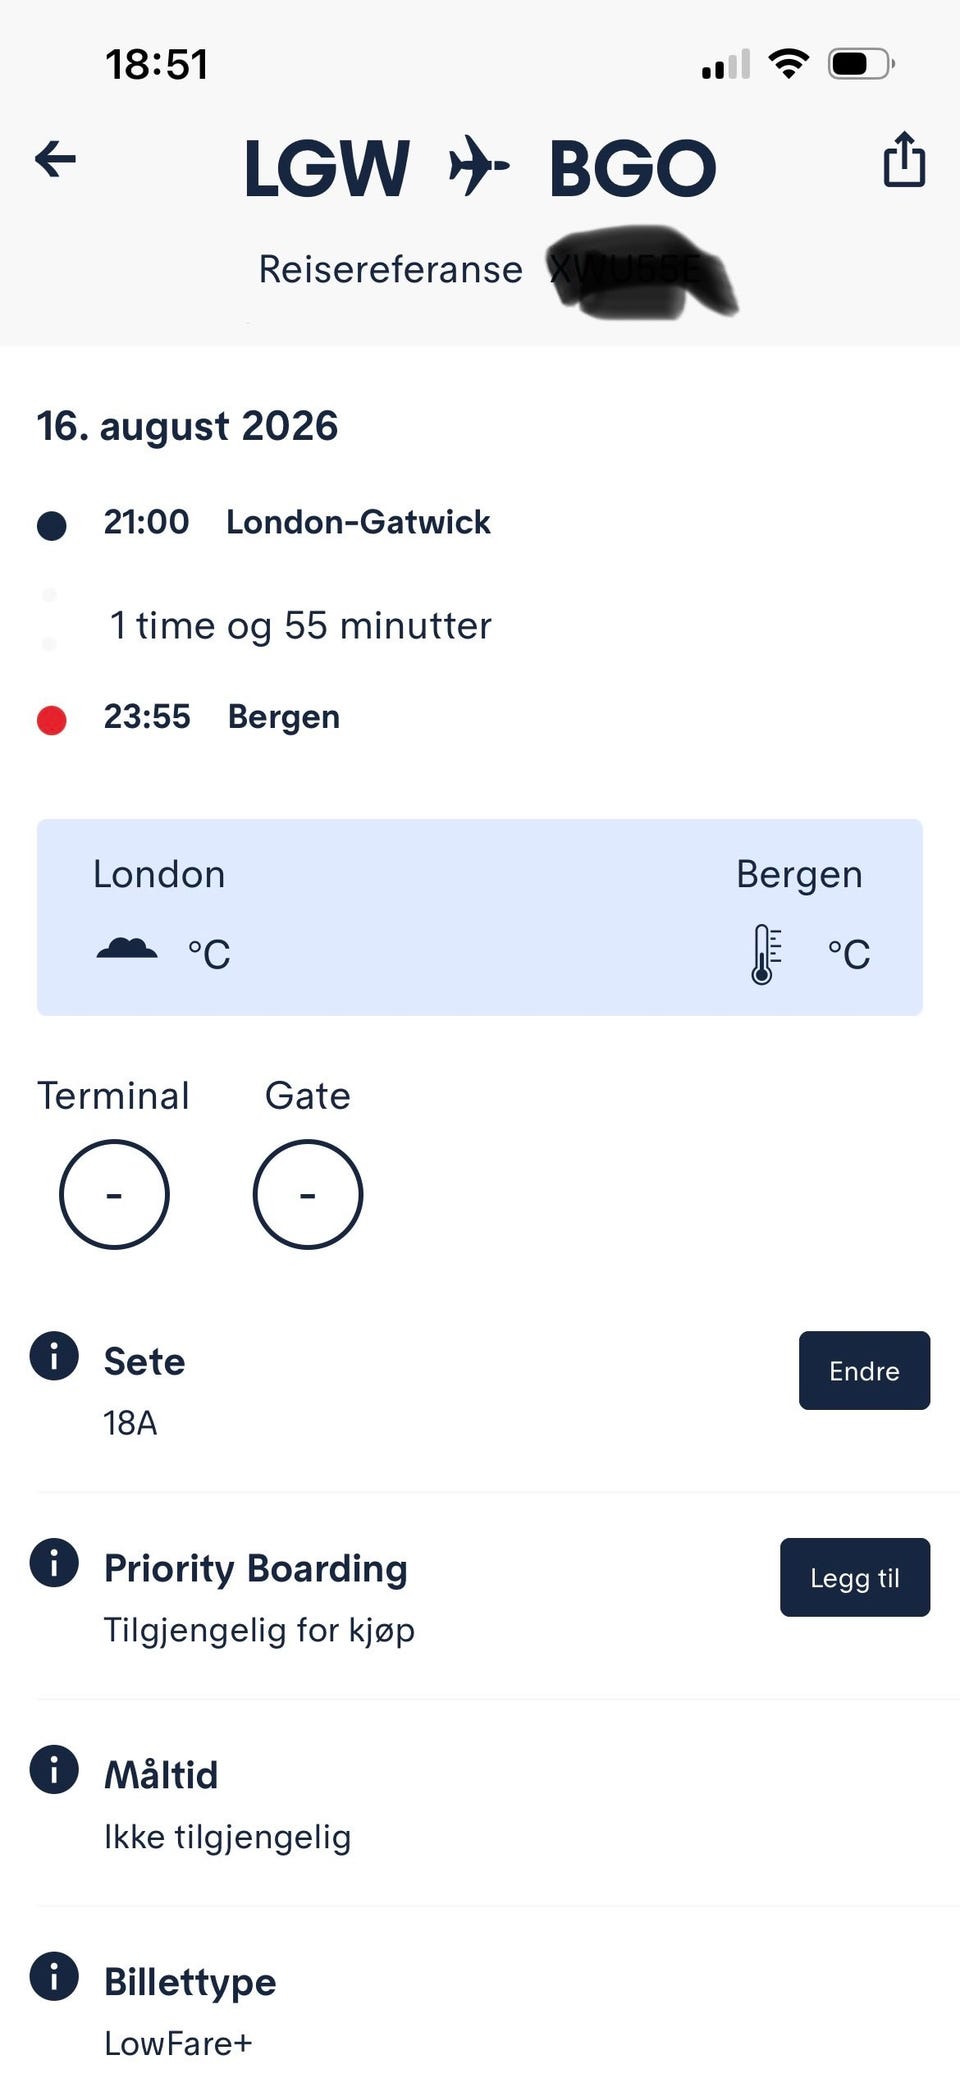Tap the info icon beside Sete
Viewport: 960px width, 2078px height.
(x=54, y=1356)
